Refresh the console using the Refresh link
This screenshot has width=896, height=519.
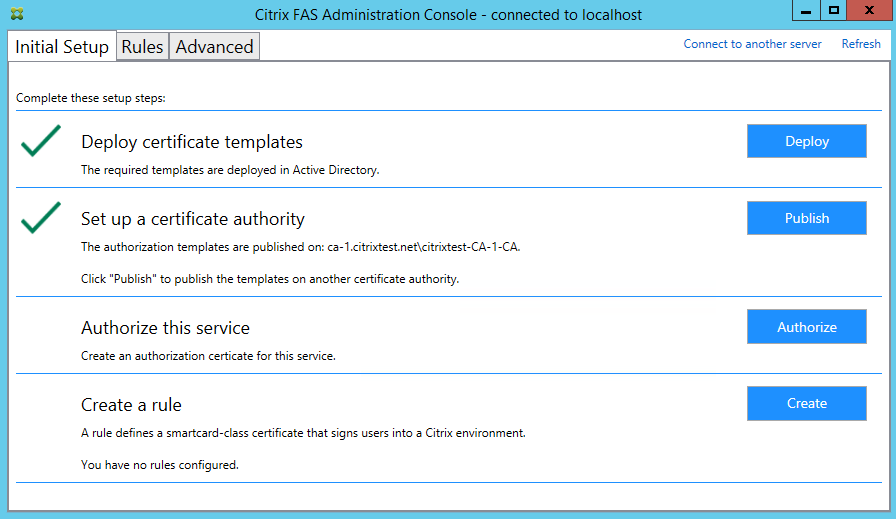(861, 44)
